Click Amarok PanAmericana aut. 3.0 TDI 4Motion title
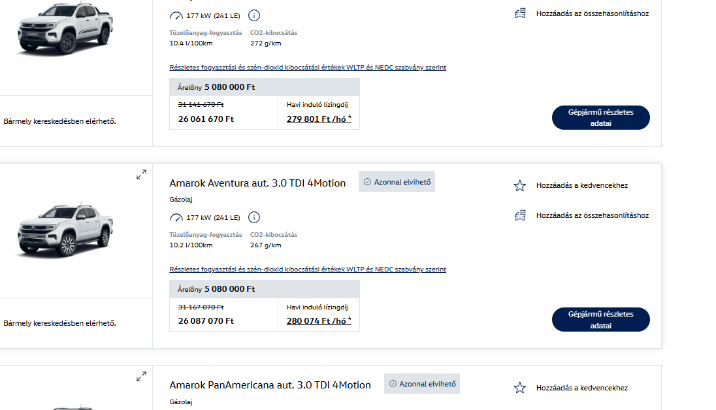 tap(270, 385)
